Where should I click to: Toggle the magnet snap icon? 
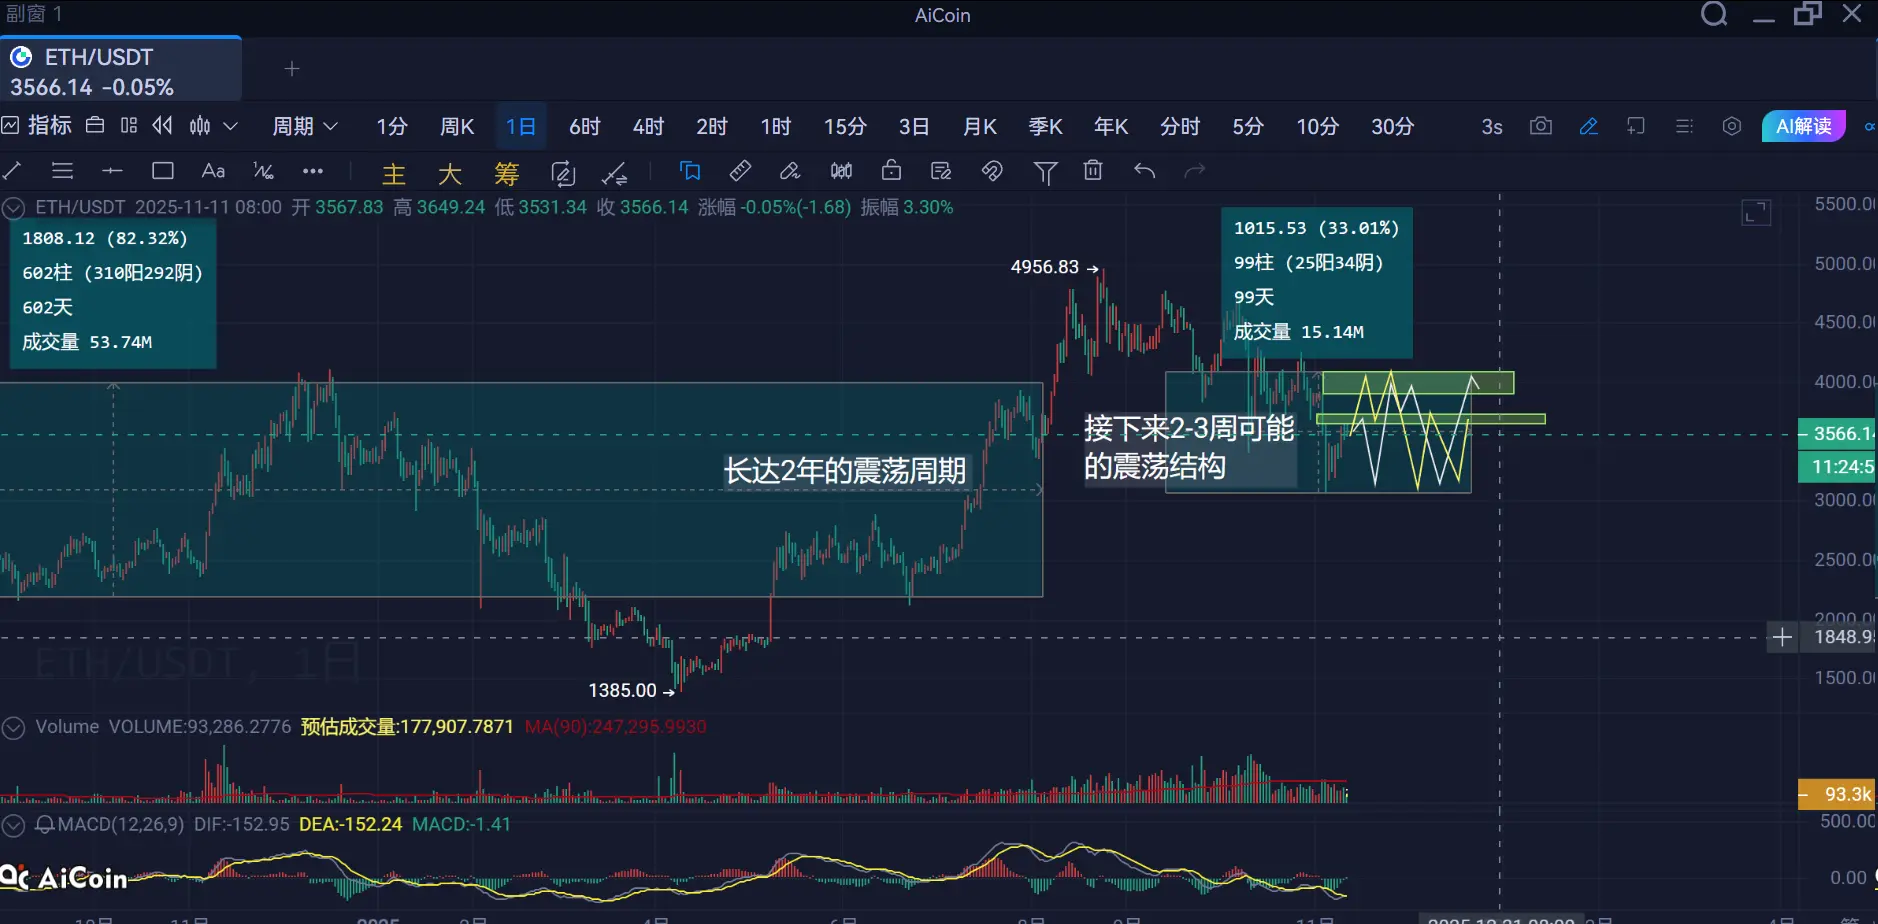(992, 171)
